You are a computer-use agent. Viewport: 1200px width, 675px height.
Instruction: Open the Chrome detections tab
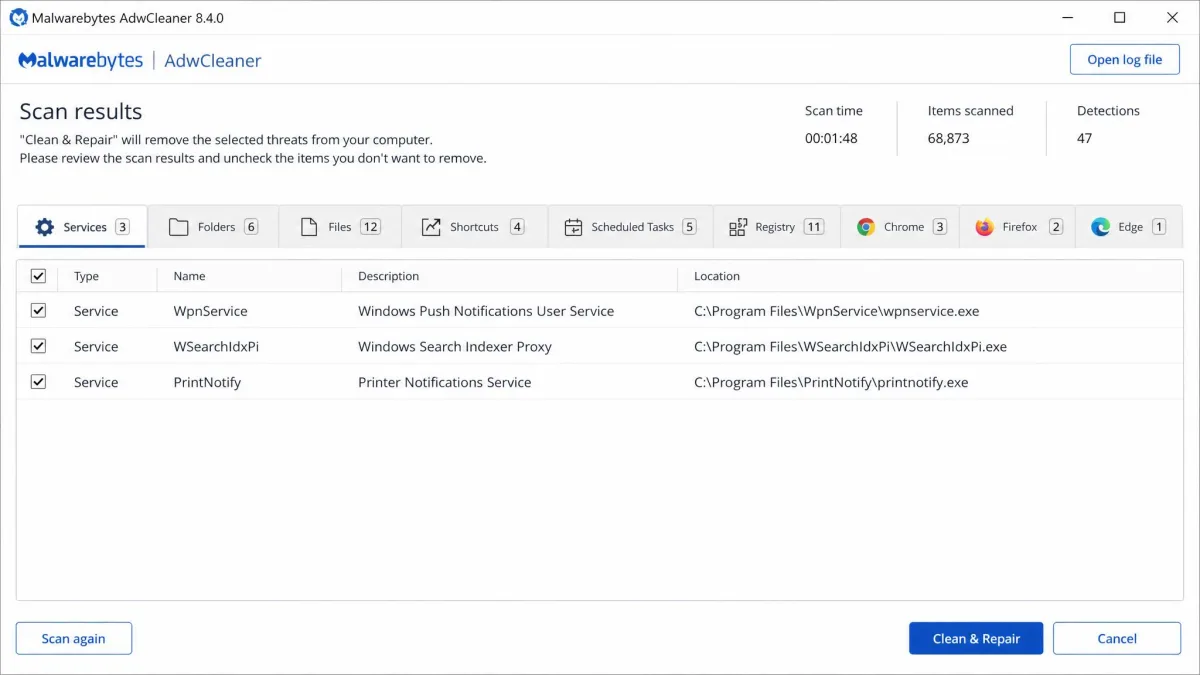point(900,227)
